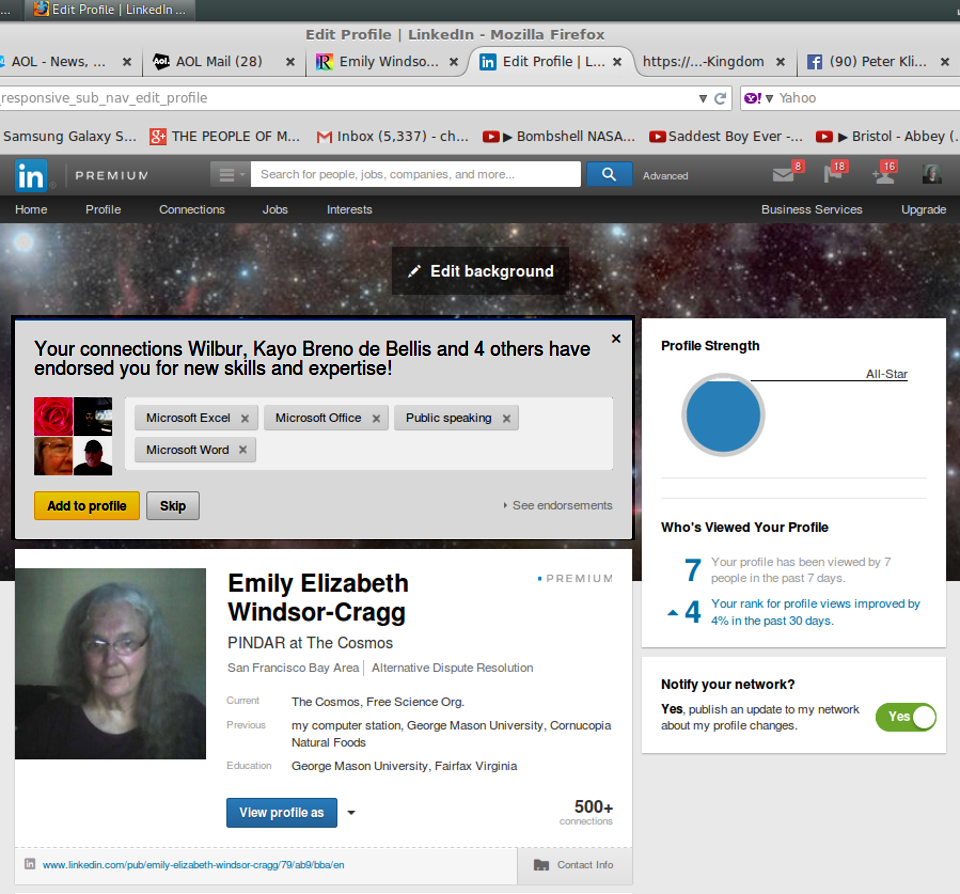
Task: Open search category dropdown in LinkedIn
Action: tap(230, 175)
